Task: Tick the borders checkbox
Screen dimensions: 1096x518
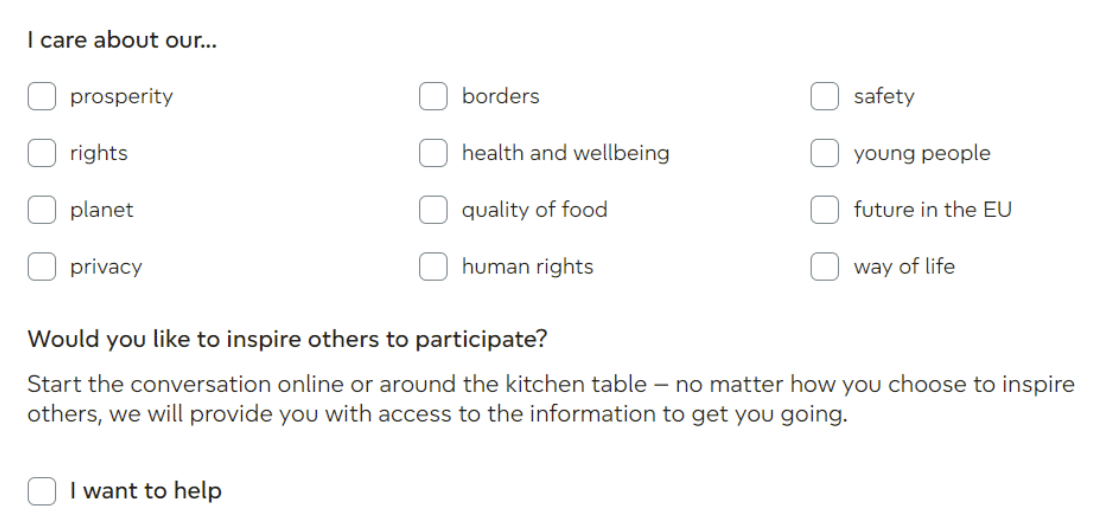Action: pyautogui.click(x=433, y=96)
